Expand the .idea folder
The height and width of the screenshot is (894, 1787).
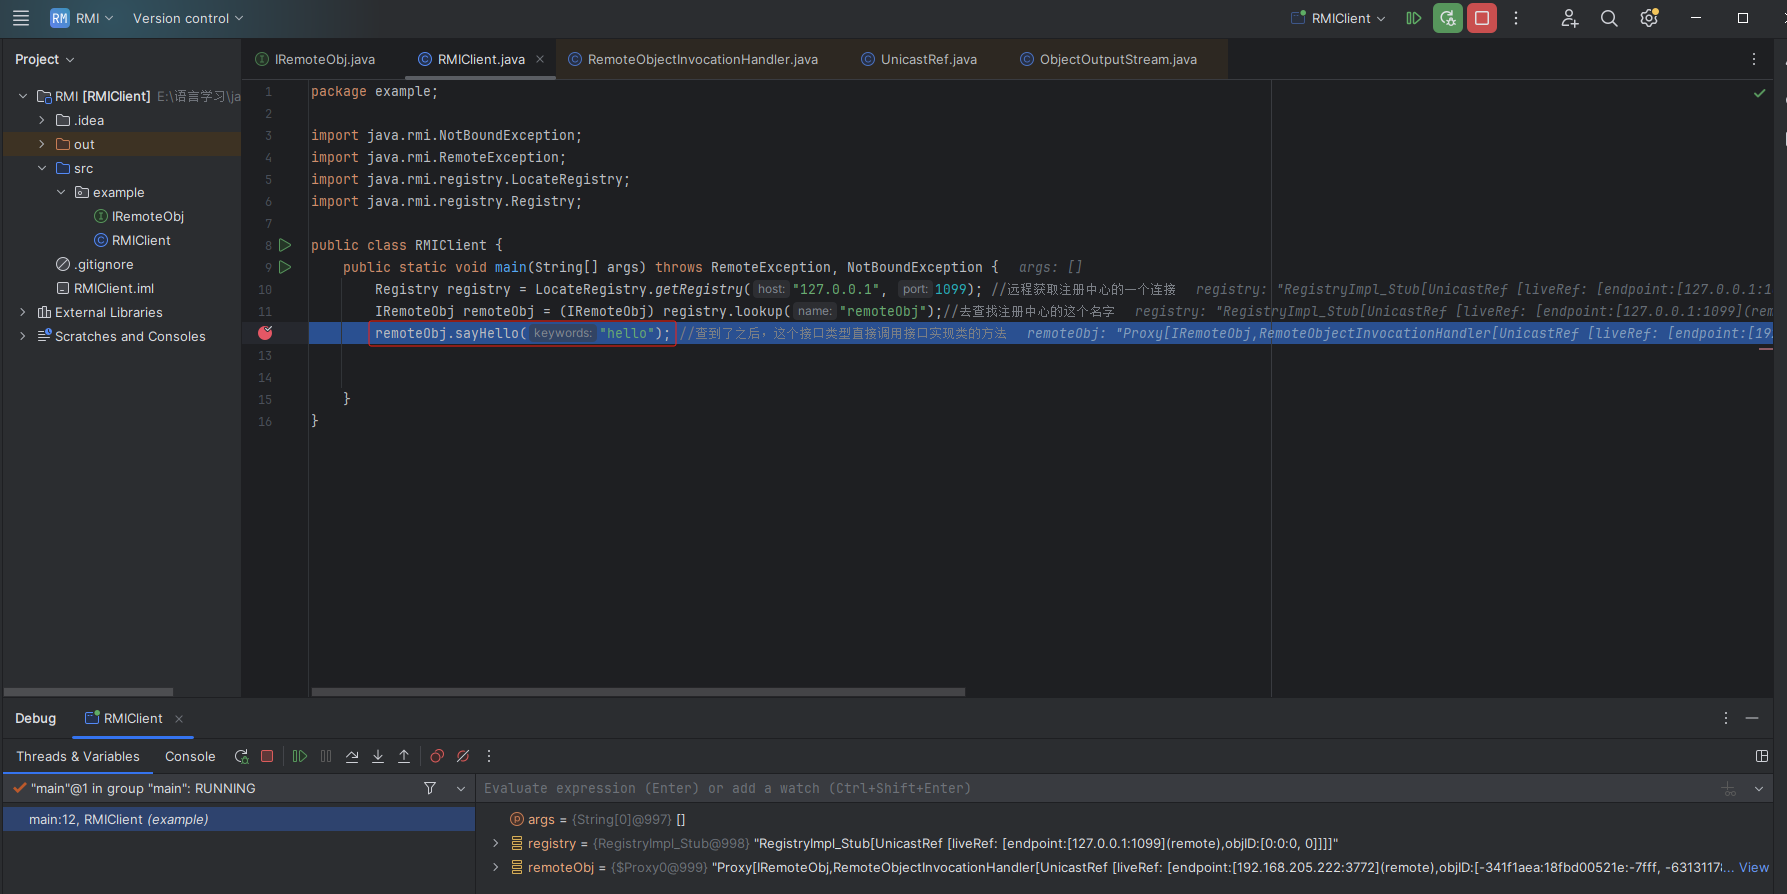point(42,120)
